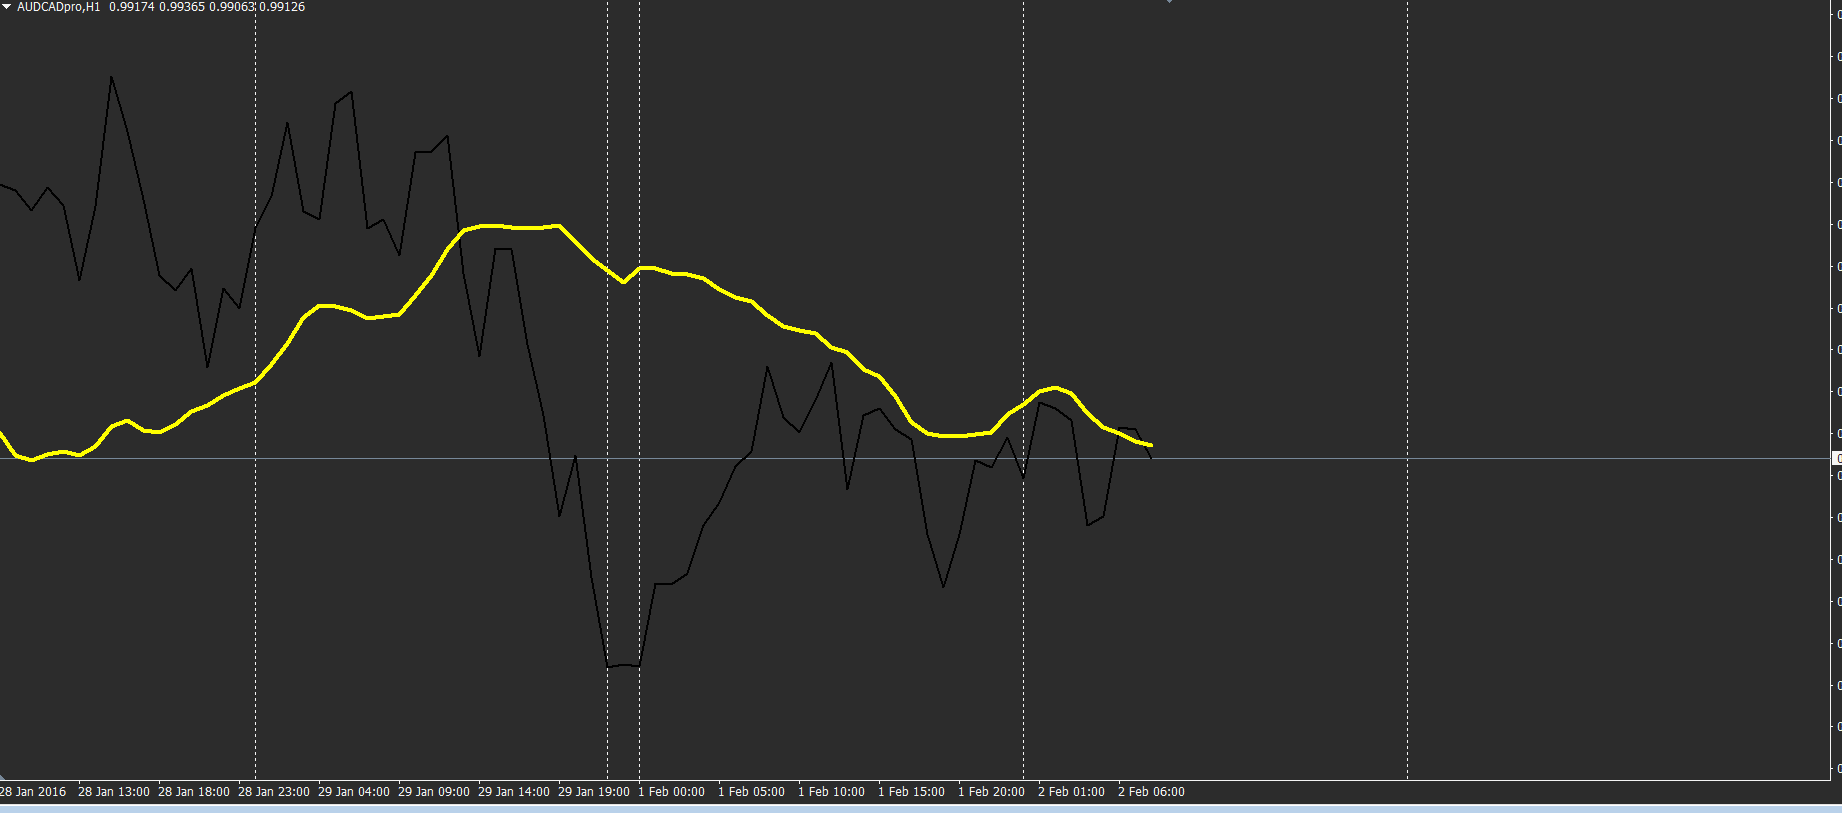Click the chart shift marker at top edge
The width and height of the screenshot is (1842, 813).
1169,2
